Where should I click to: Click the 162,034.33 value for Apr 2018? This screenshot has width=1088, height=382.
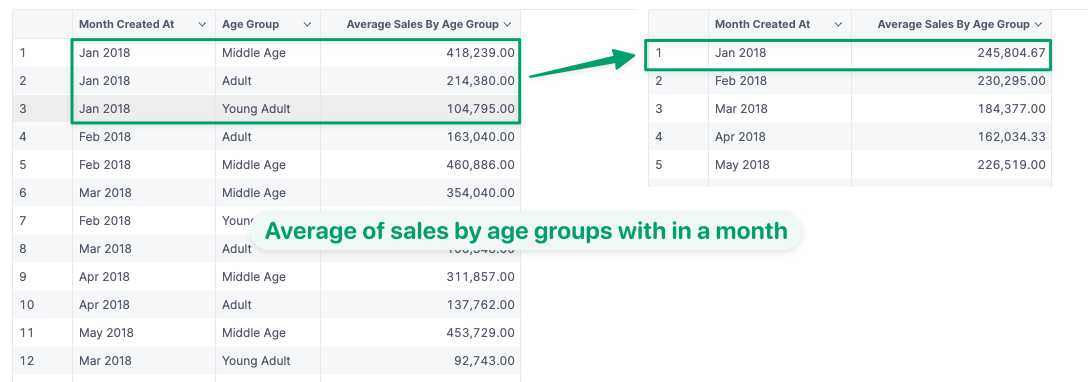(x=951, y=137)
